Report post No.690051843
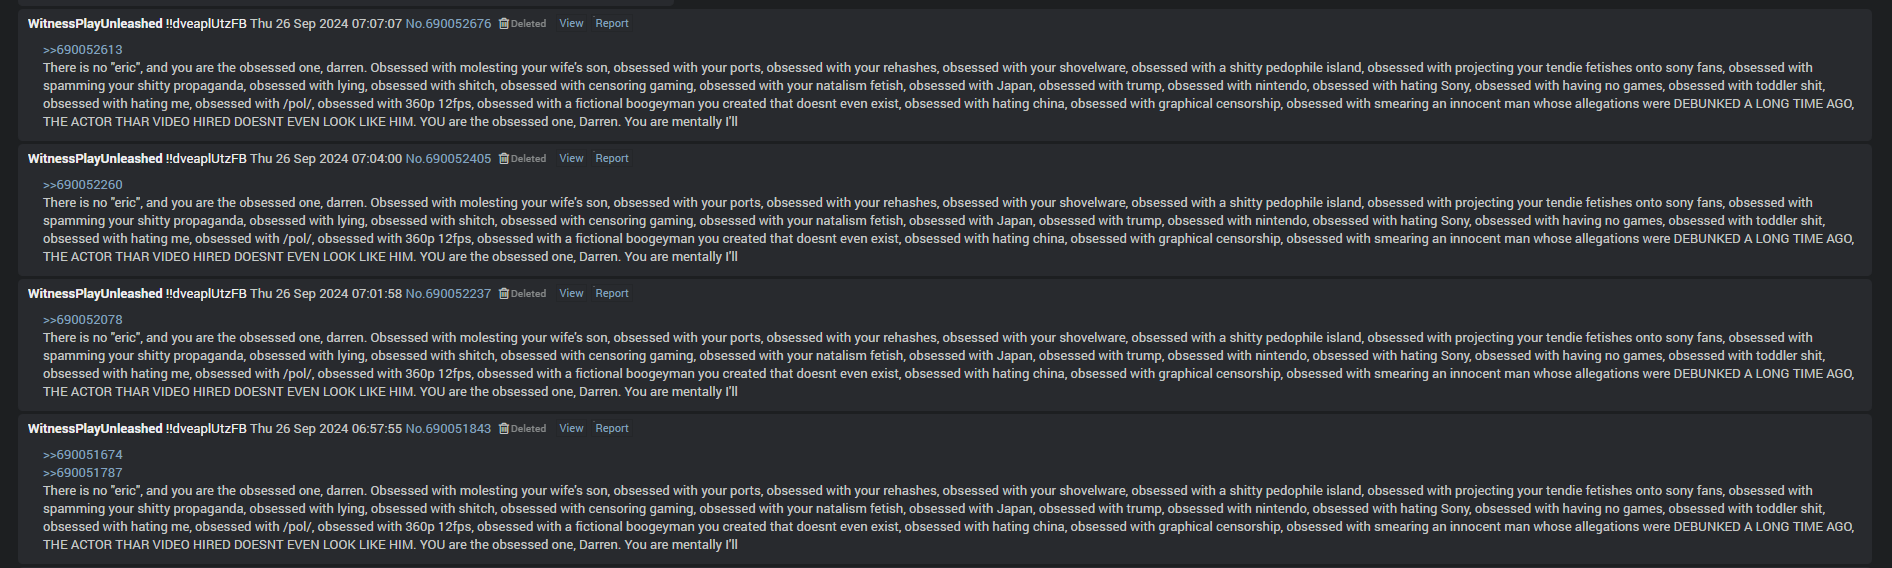Screen dimensions: 1892x568 (x=612, y=428)
